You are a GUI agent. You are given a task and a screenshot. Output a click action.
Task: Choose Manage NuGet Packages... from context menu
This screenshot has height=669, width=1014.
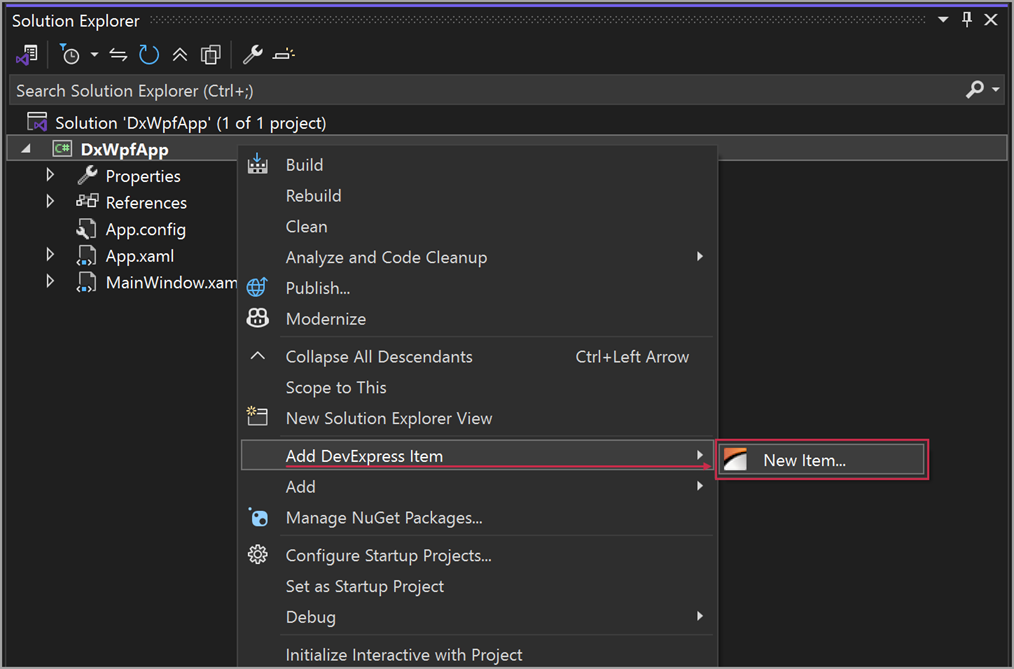click(384, 518)
